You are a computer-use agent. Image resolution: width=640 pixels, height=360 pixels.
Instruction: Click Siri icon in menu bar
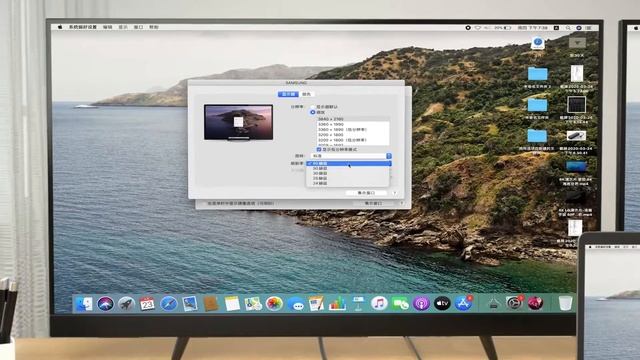click(x=578, y=28)
